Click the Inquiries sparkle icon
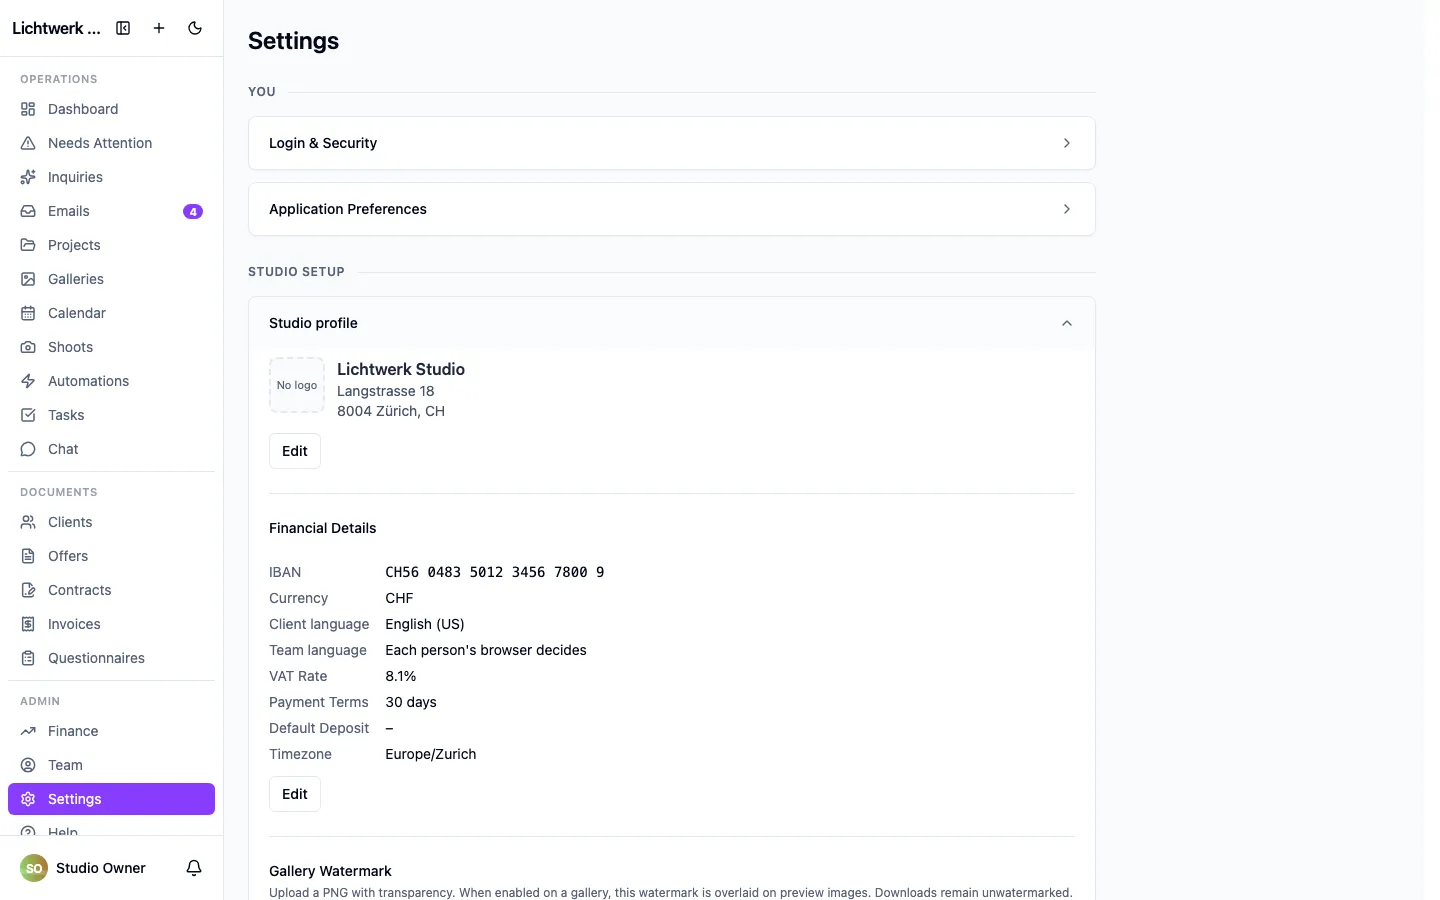 28,177
